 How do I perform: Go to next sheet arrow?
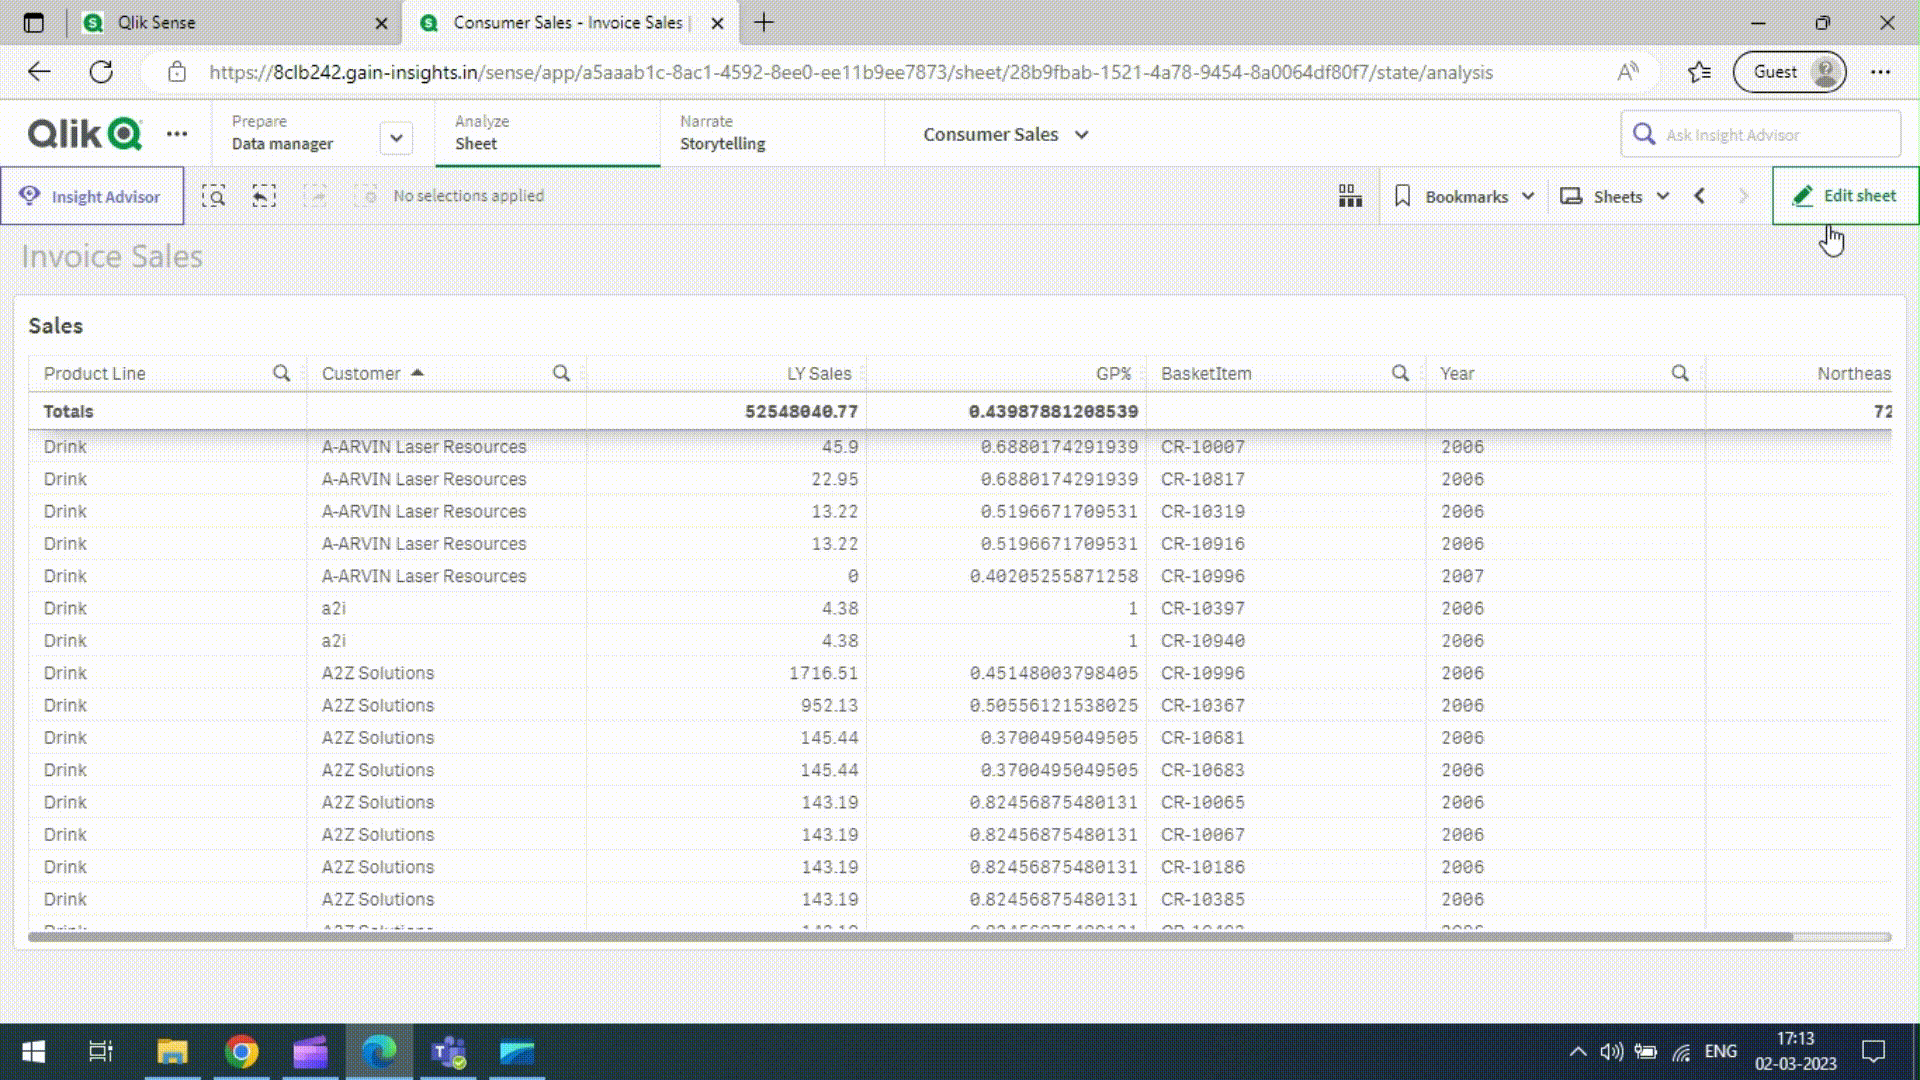[x=1743, y=196]
